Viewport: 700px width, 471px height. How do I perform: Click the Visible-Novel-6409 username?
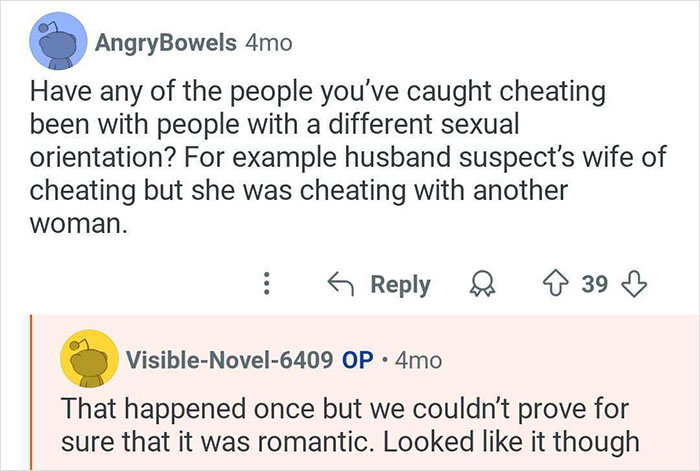coord(227,360)
